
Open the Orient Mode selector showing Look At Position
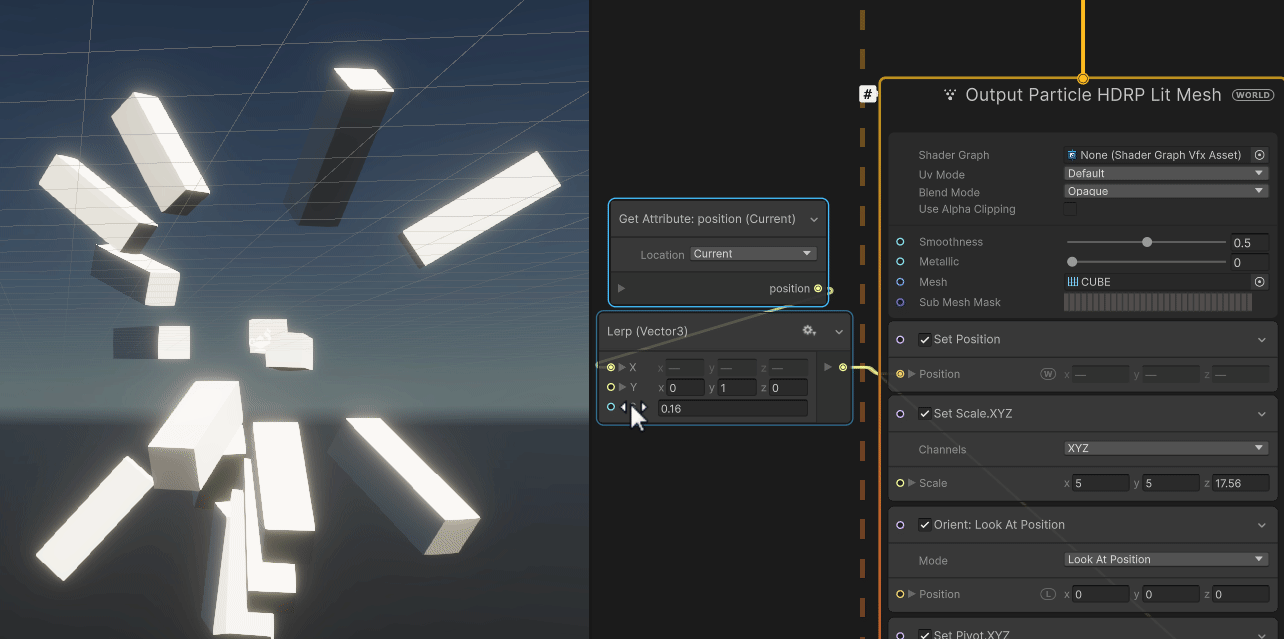1165,559
